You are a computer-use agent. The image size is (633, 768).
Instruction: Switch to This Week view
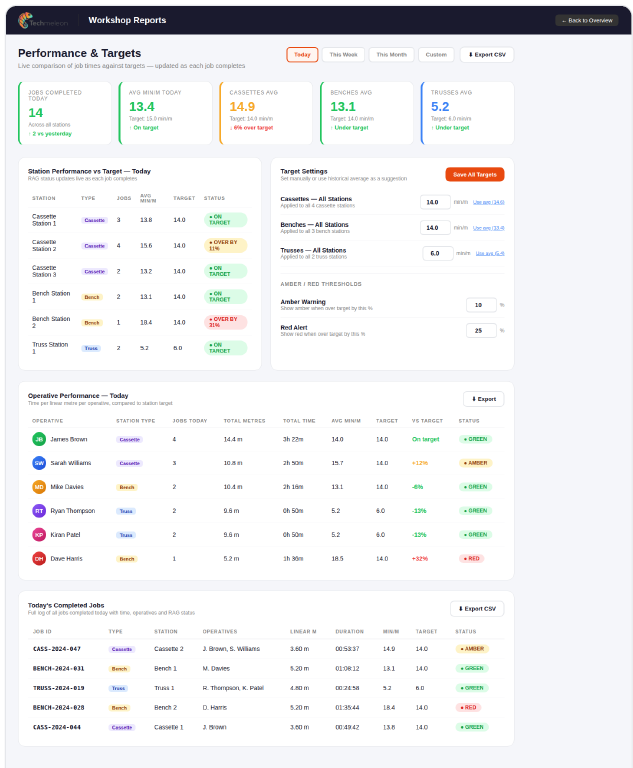point(343,55)
